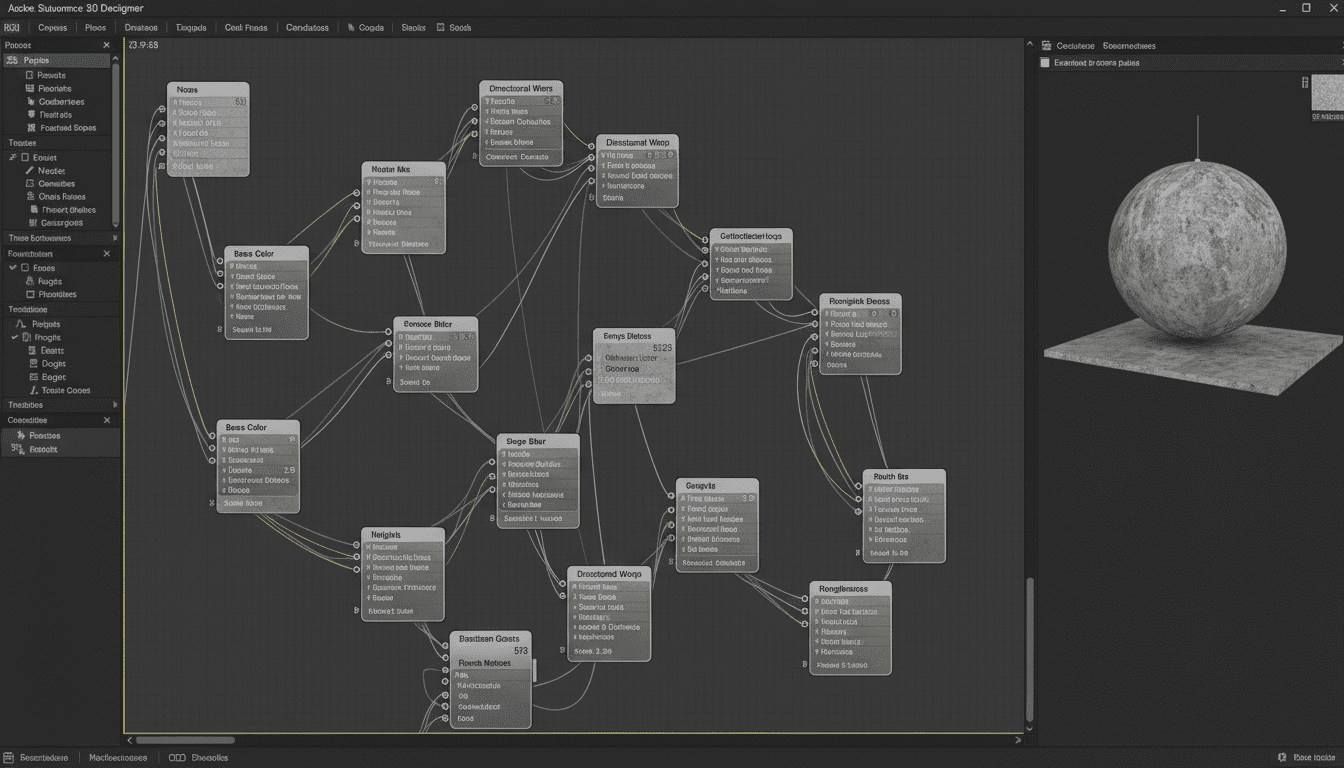Click Machecnooes in the status bar
Image resolution: width=1344 pixels, height=768 pixels.
(118, 758)
